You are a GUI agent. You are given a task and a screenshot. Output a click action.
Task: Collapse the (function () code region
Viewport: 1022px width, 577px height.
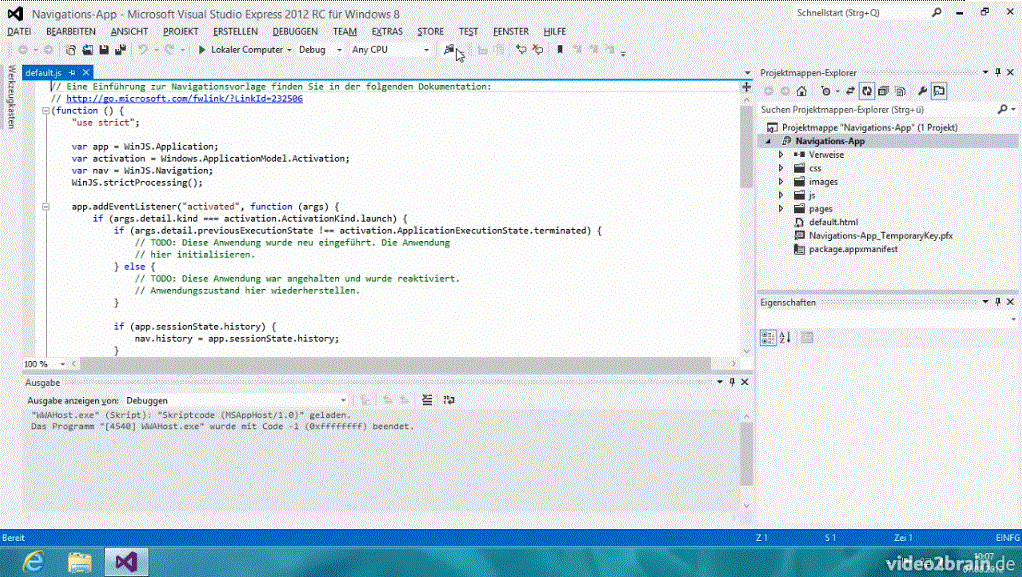click(x=46, y=111)
